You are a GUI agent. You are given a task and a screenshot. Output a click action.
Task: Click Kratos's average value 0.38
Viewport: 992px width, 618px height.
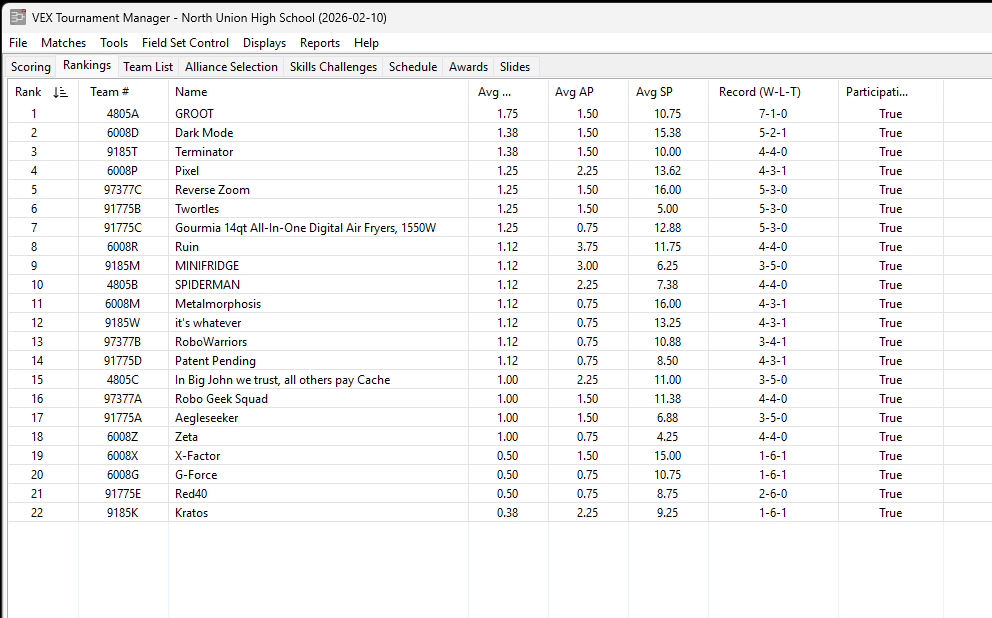[507, 512]
